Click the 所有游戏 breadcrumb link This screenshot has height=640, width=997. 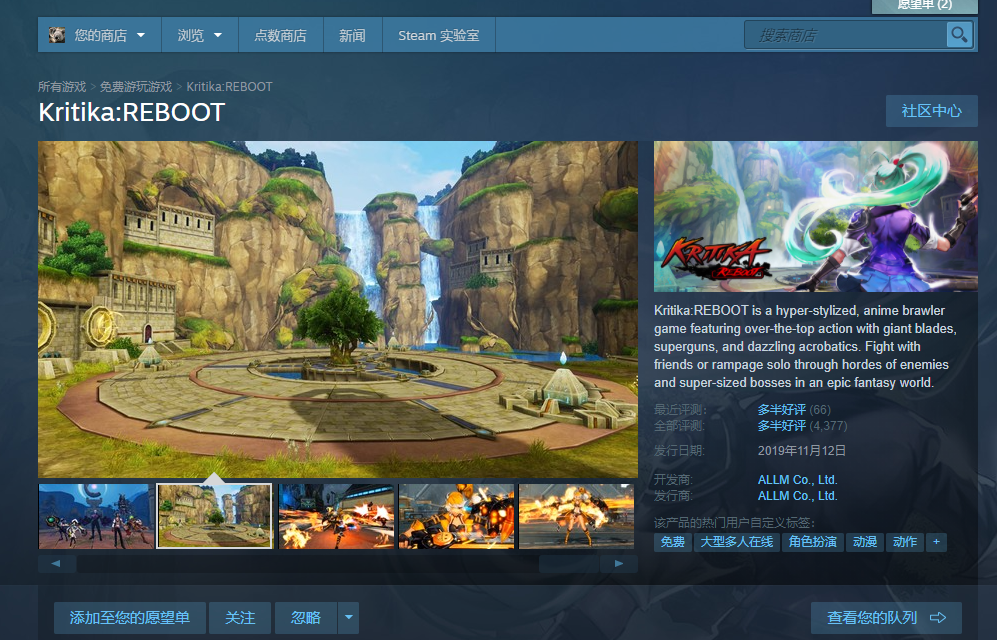tap(62, 86)
